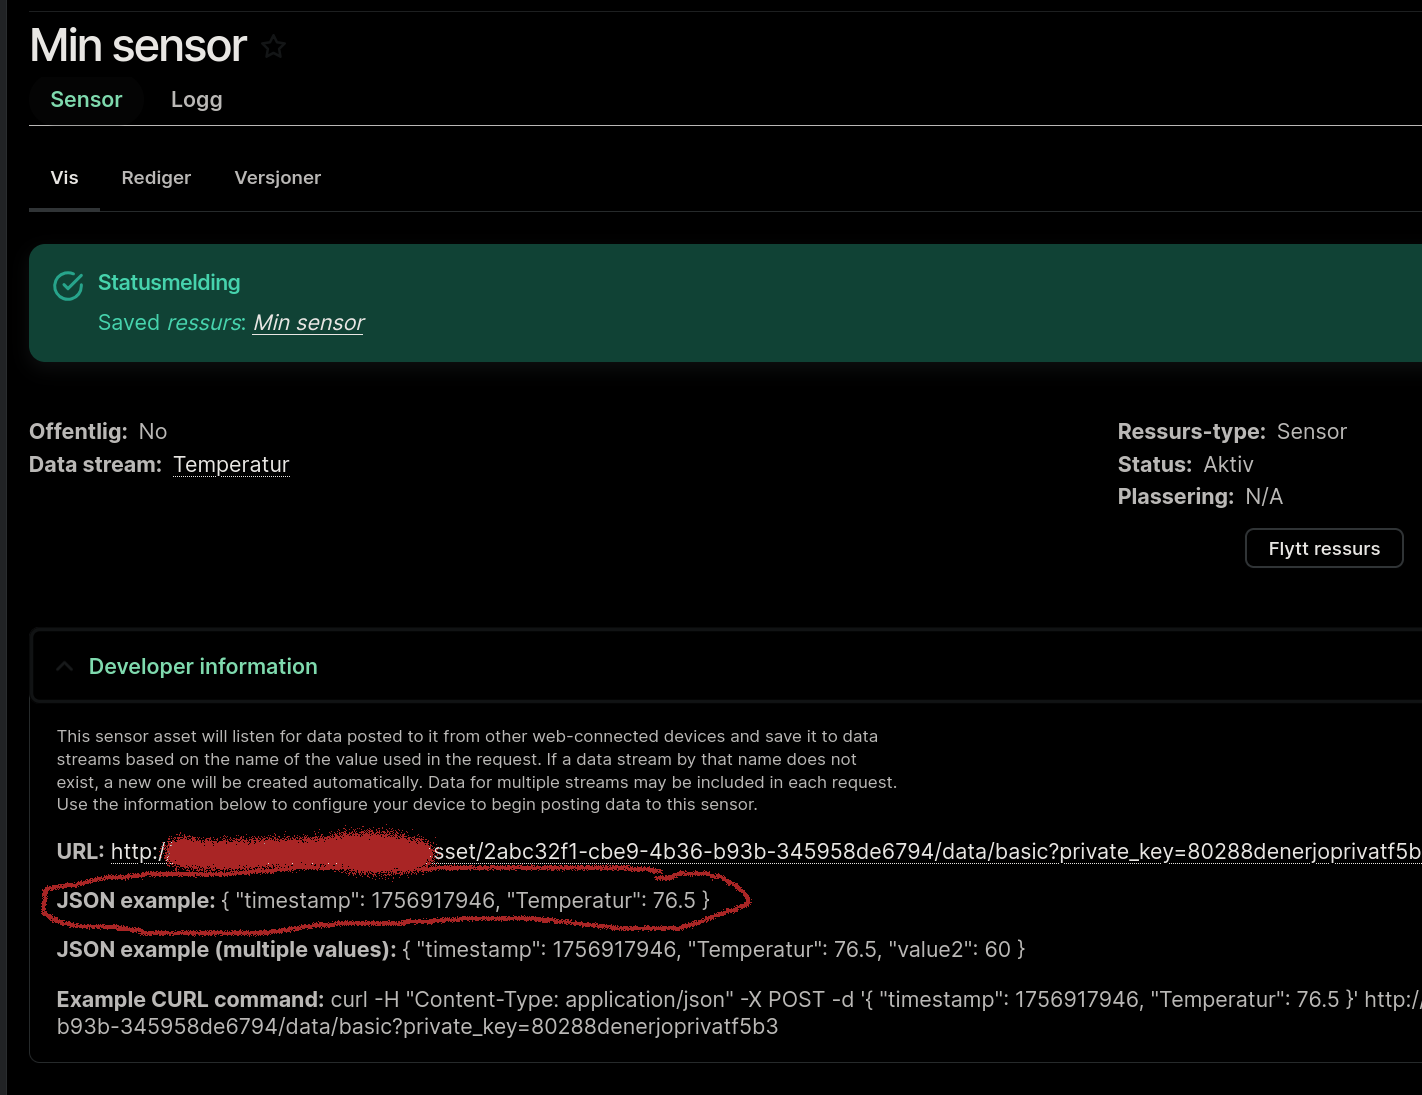Click the JSON example (multiple values) line
Screen dimensions: 1422x1095
[x=540, y=950]
